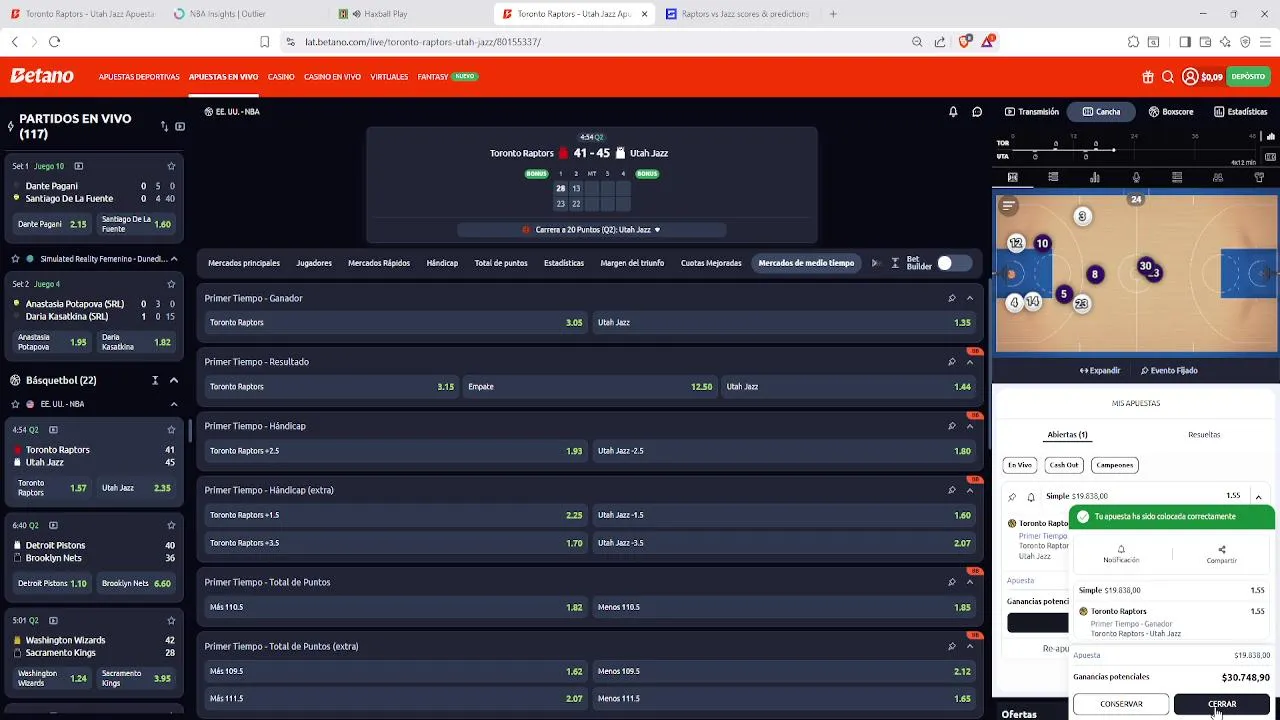Pin the Primer Tiempo - Ganador market

(x=952, y=298)
